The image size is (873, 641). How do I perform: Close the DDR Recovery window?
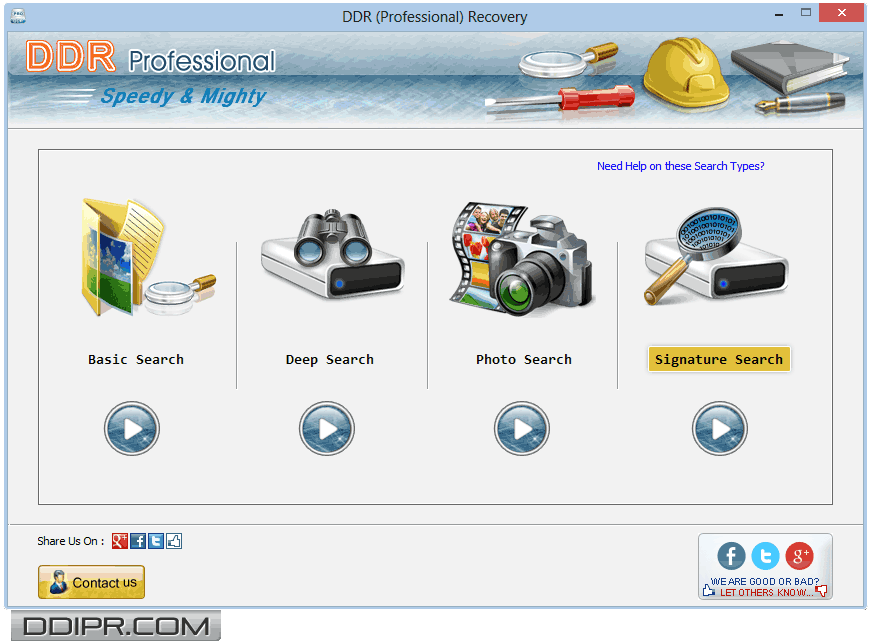[x=841, y=12]
